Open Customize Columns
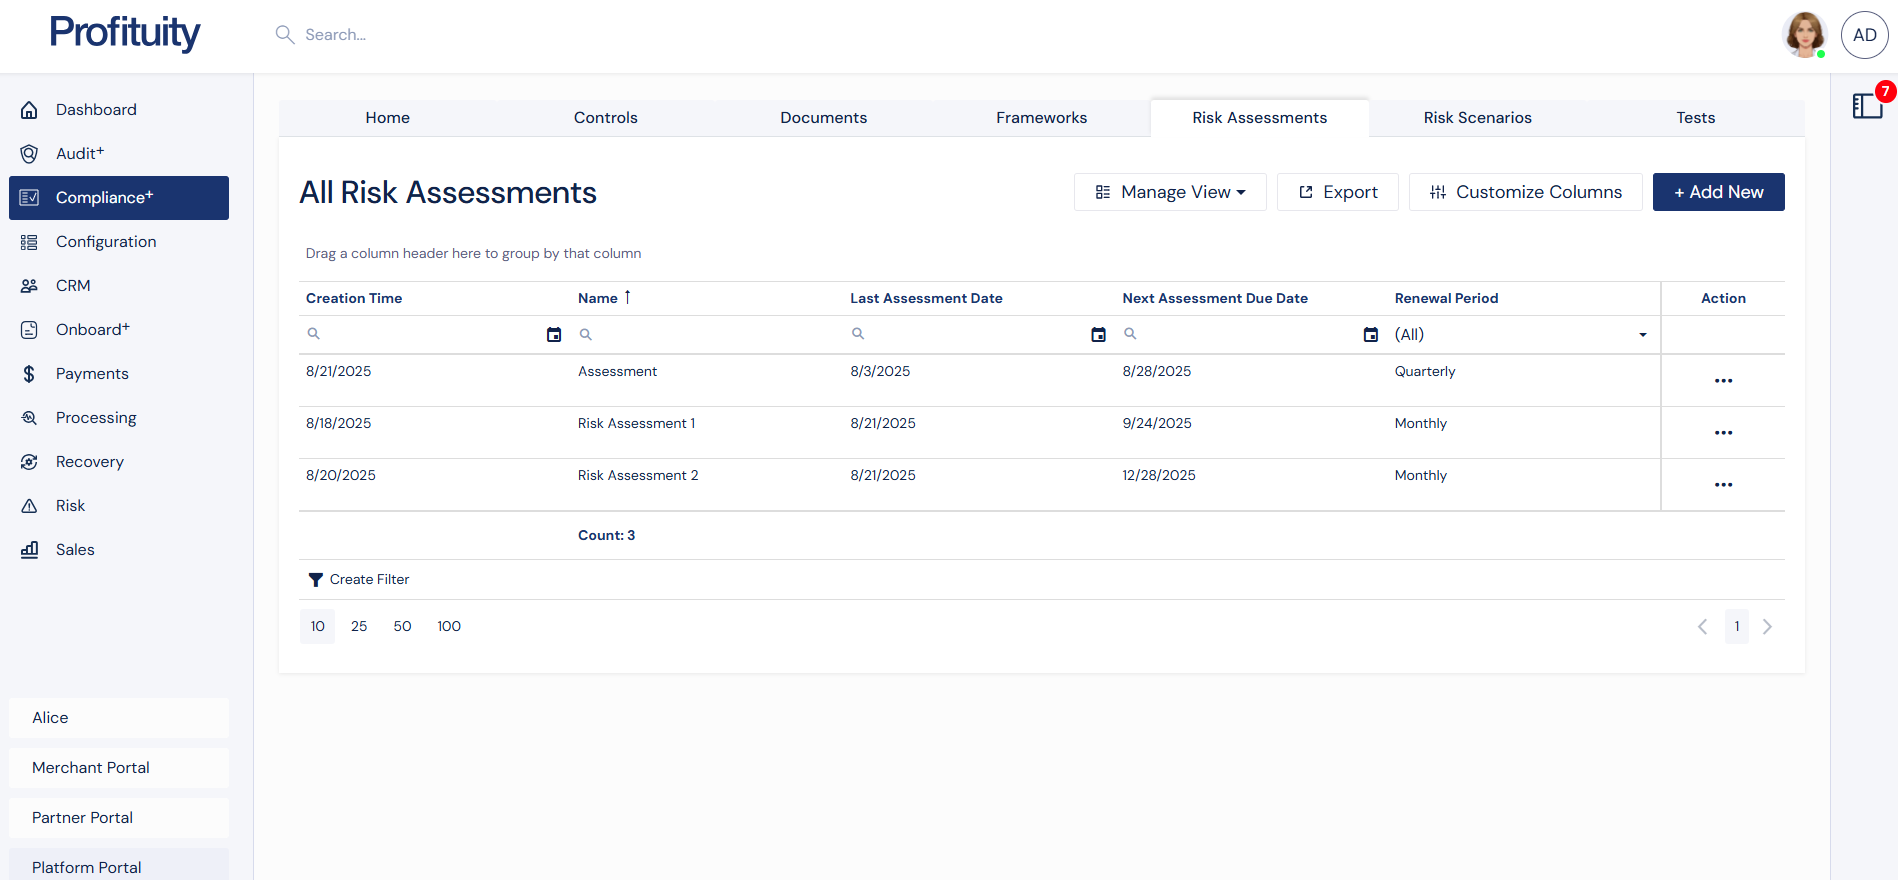This screenshot has height=880, width=1898. click(x=1525, y=192)
